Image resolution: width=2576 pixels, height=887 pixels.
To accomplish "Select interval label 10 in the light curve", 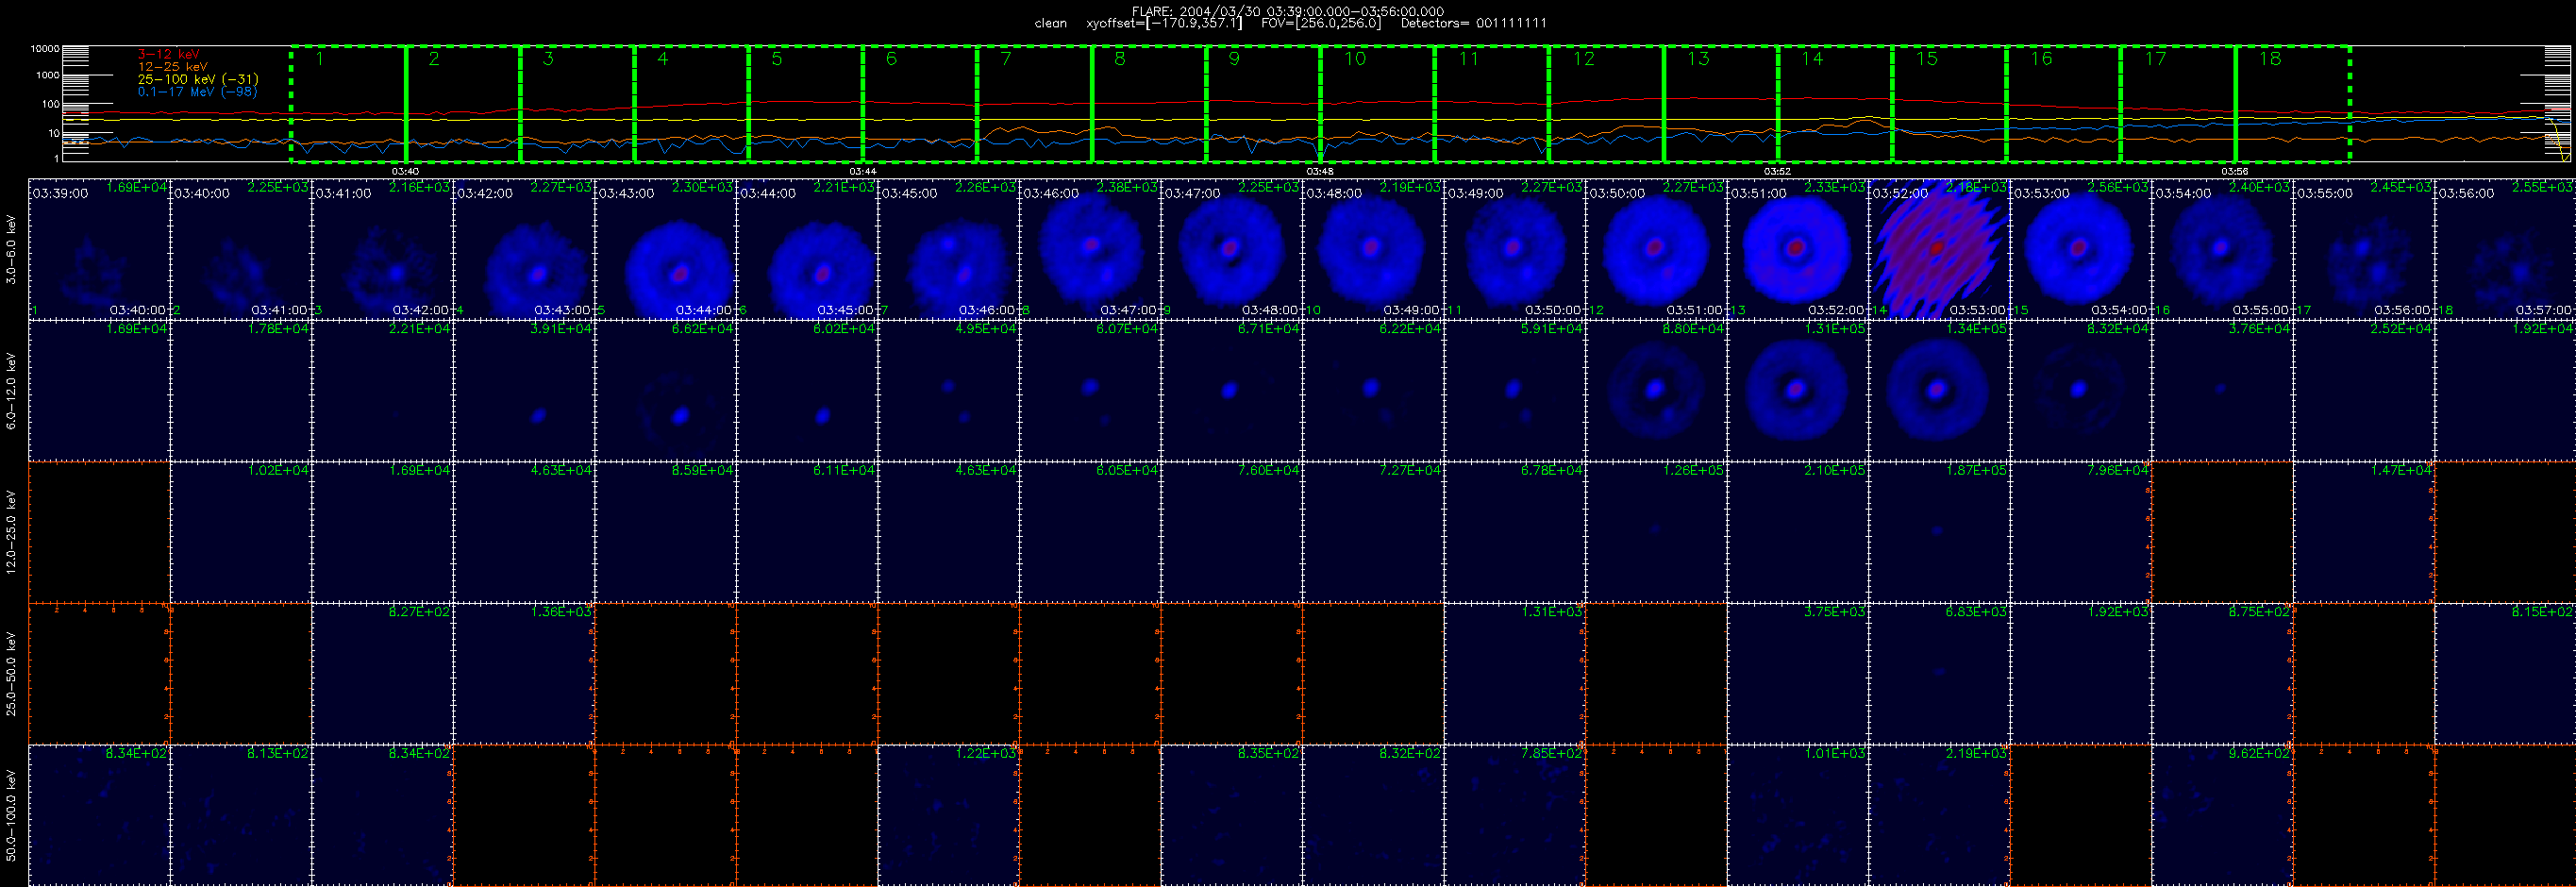I will (1354, 59).
